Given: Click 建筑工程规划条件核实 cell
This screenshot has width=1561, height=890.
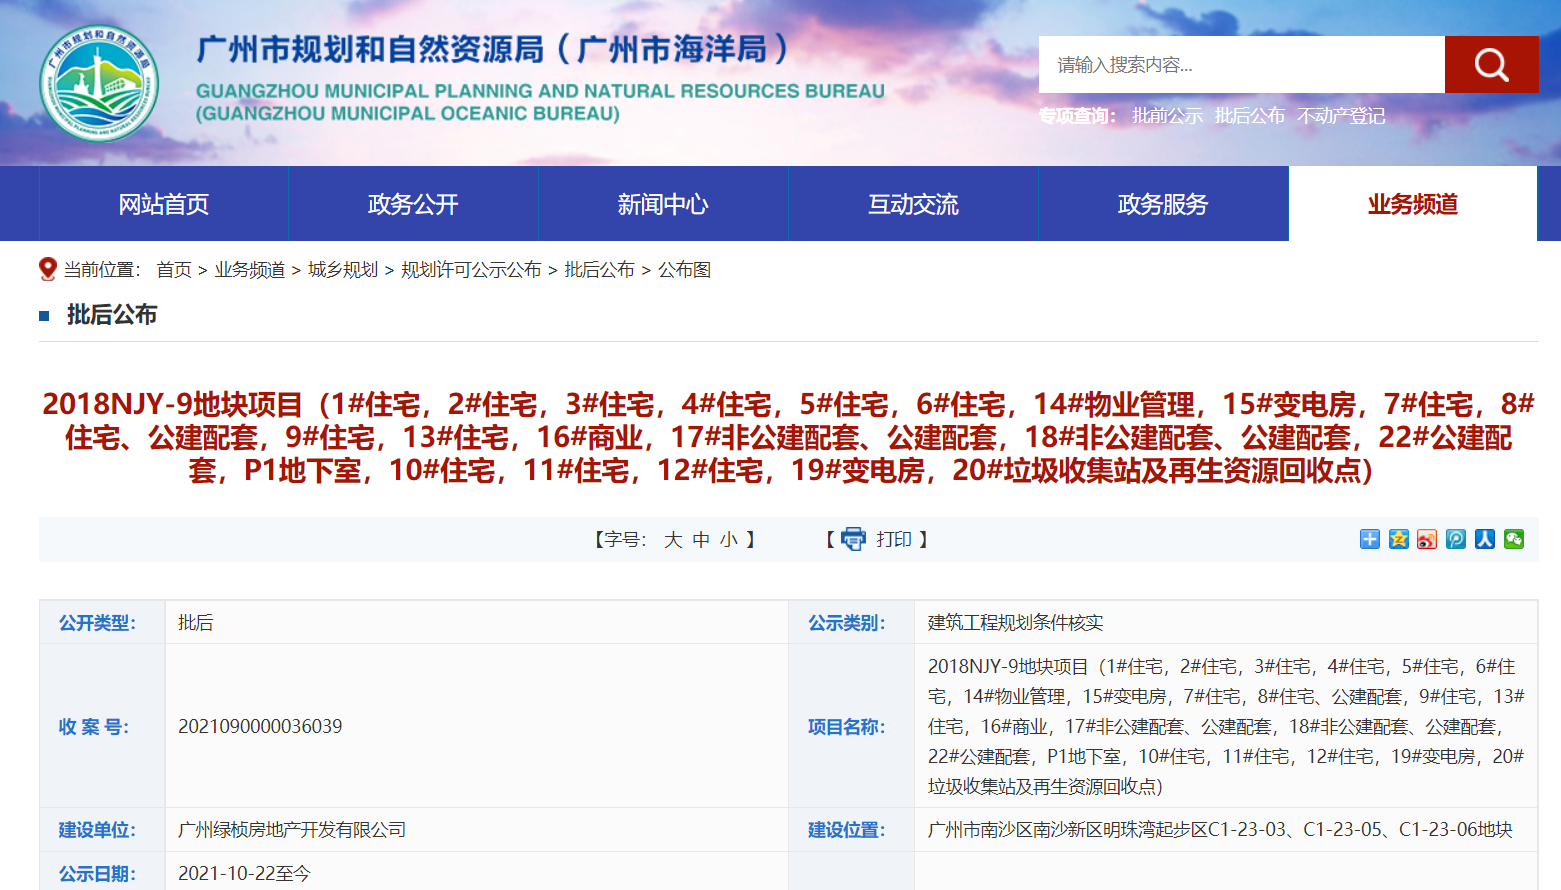Looking at the screenshot, I should point(1015,623).
